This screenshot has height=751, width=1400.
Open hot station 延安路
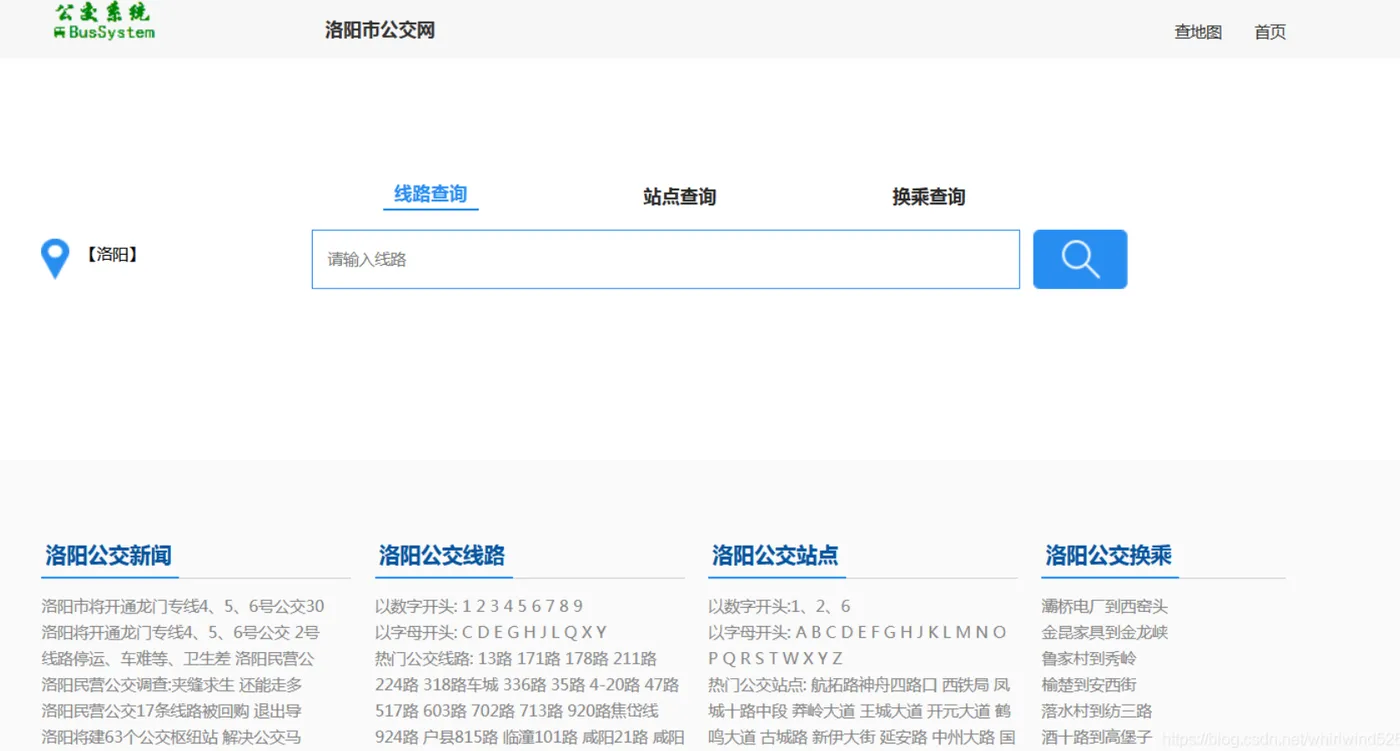(903, 737)
